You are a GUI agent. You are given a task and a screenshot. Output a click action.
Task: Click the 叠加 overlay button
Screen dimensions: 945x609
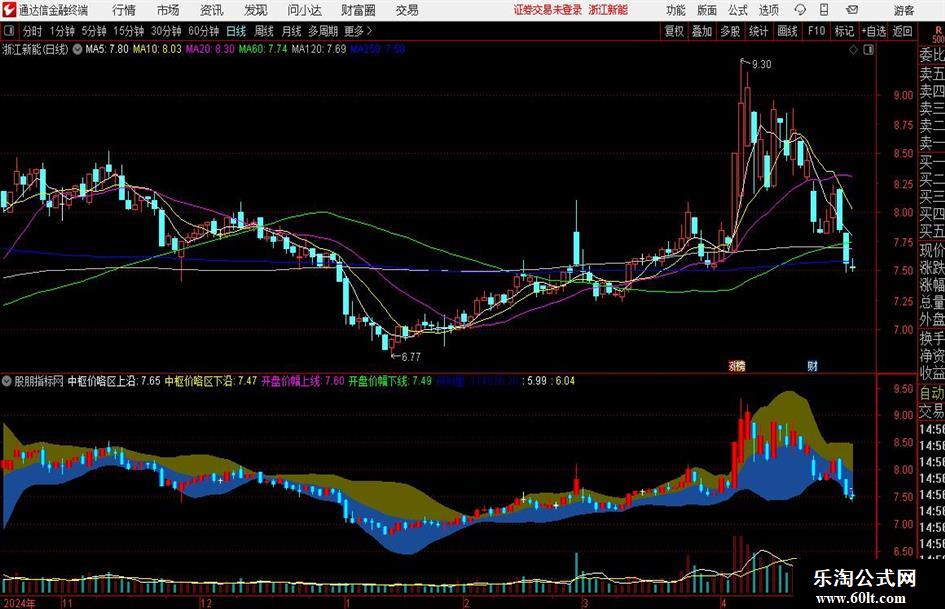point(702,31)
